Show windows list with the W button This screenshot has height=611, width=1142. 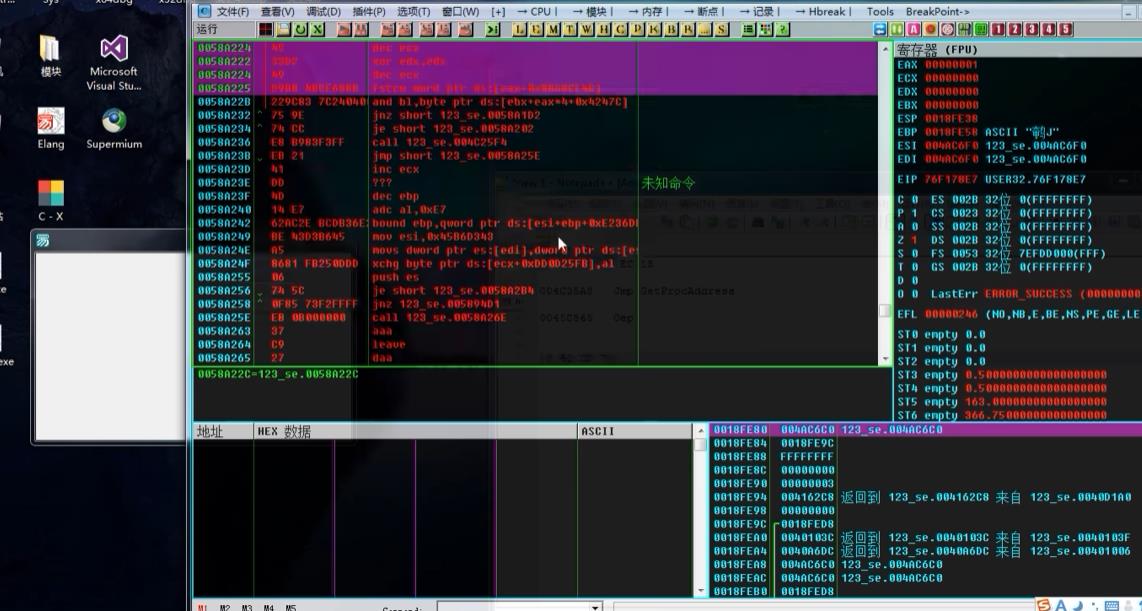coord(587,29)
